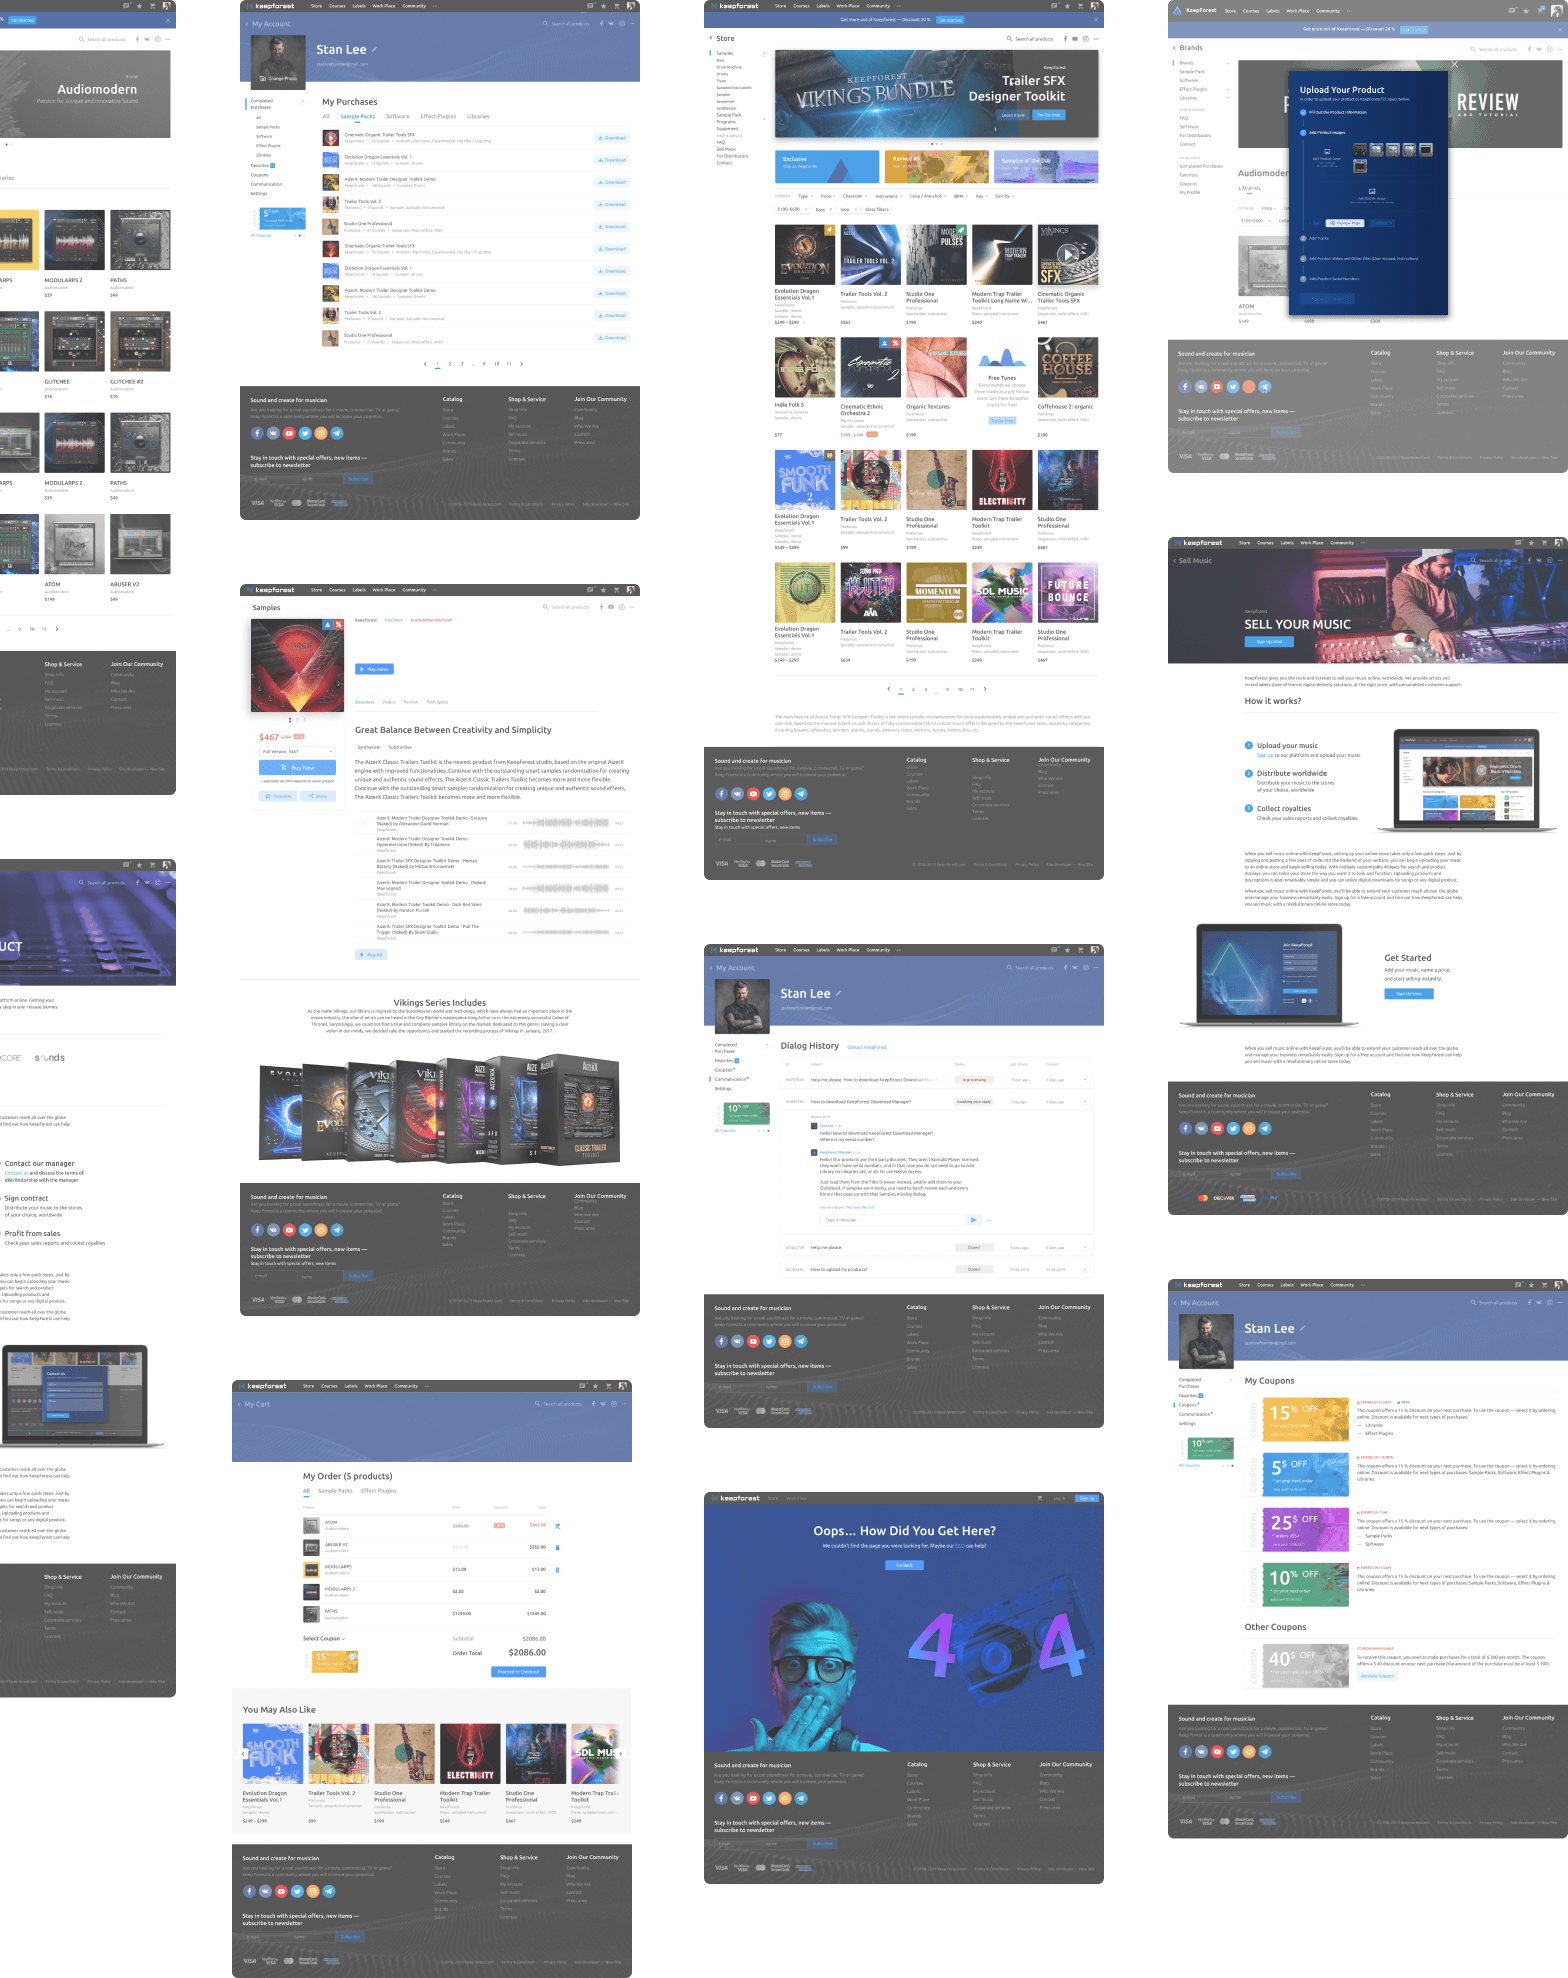The height and width of the screenshot is (1978, 1568).
Task: Open the Tech Specs tab on Samples page
Action: (437, 702)
